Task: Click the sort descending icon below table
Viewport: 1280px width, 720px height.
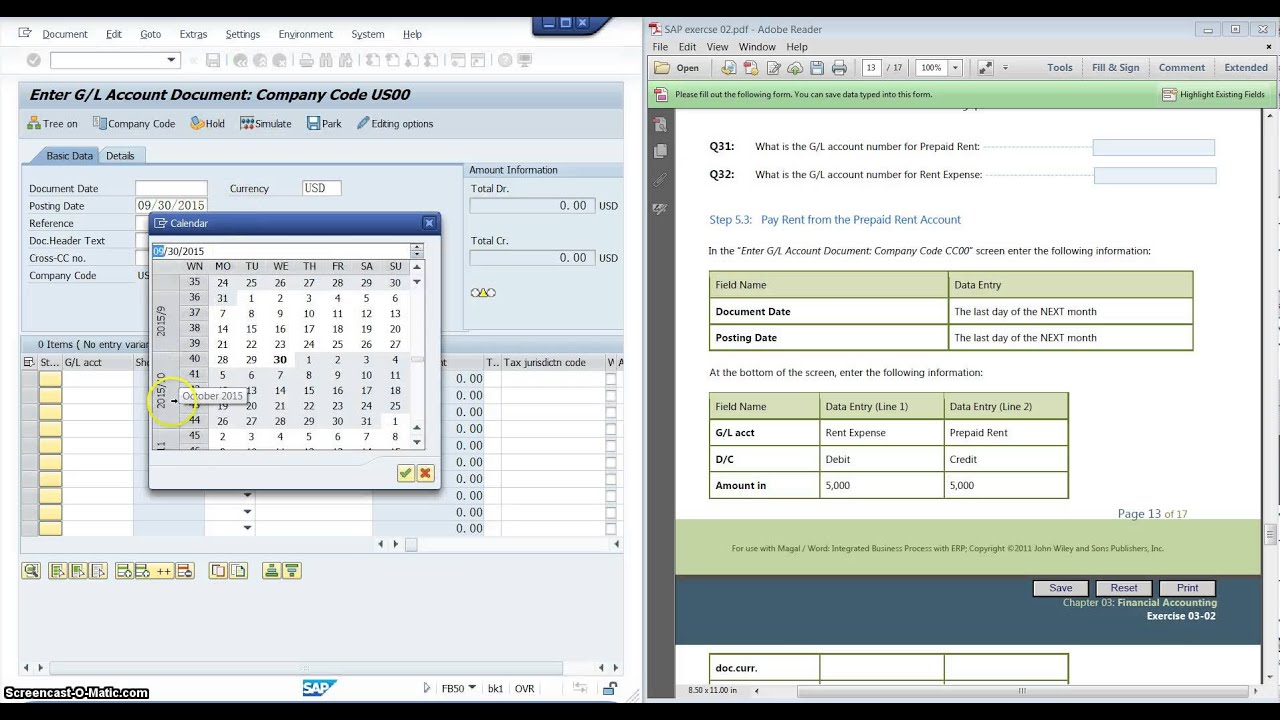Action: coord(291,571)
